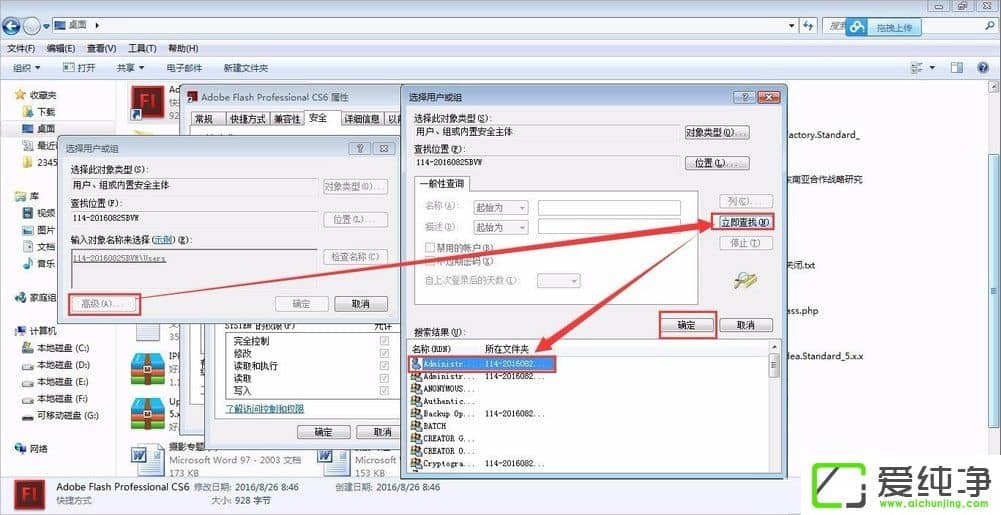Viewport: 1001px width, 515px height.
Task: Click the Explorer back navigation arrow
Action: 11,26
